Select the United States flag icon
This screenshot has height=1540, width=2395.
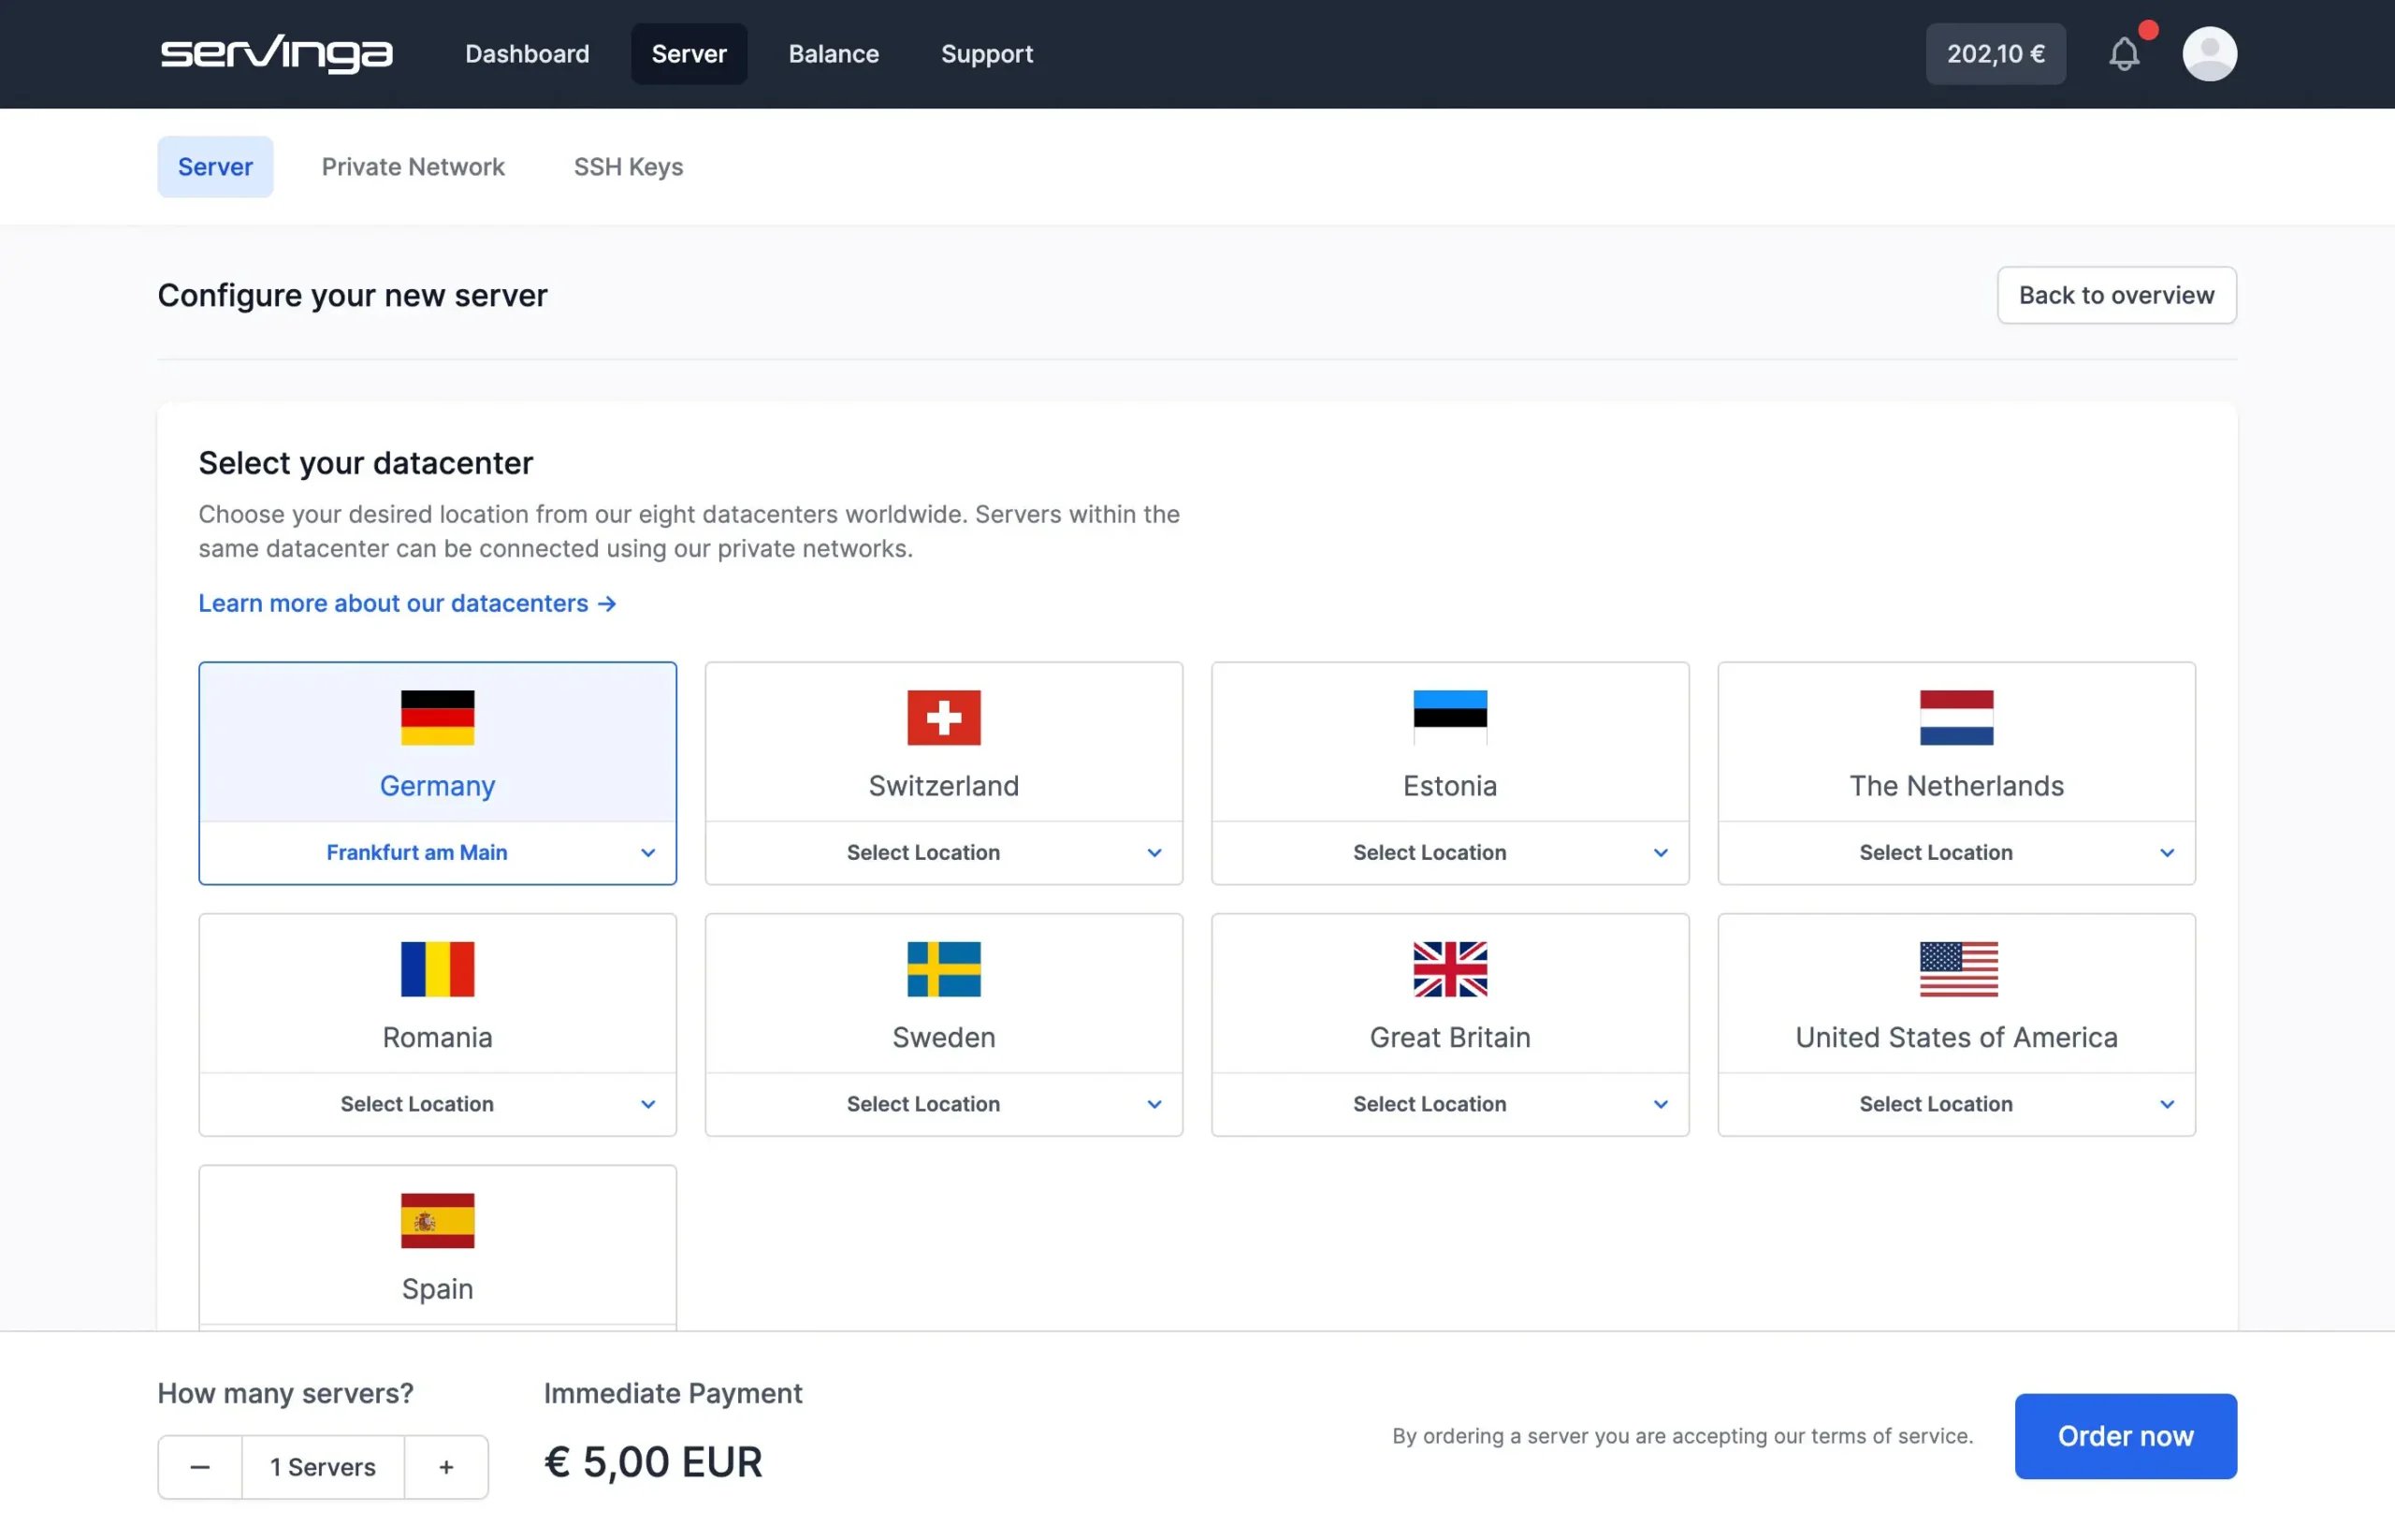click(x=1958, y=969)
